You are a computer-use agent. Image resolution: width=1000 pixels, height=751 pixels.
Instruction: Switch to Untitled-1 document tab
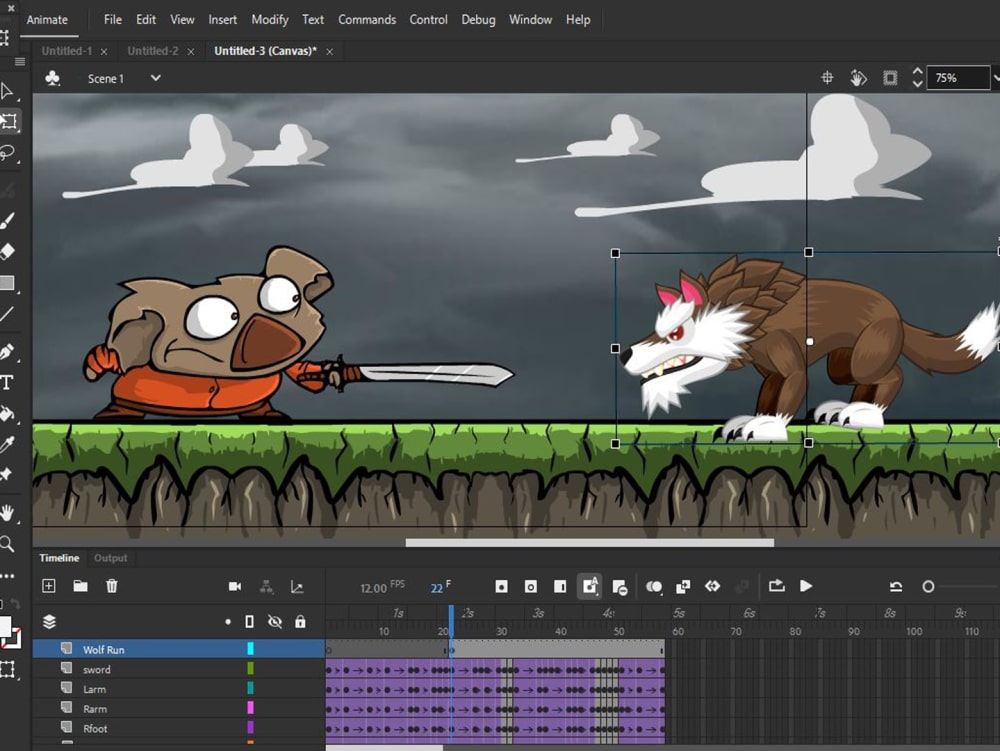click(66, 51)
